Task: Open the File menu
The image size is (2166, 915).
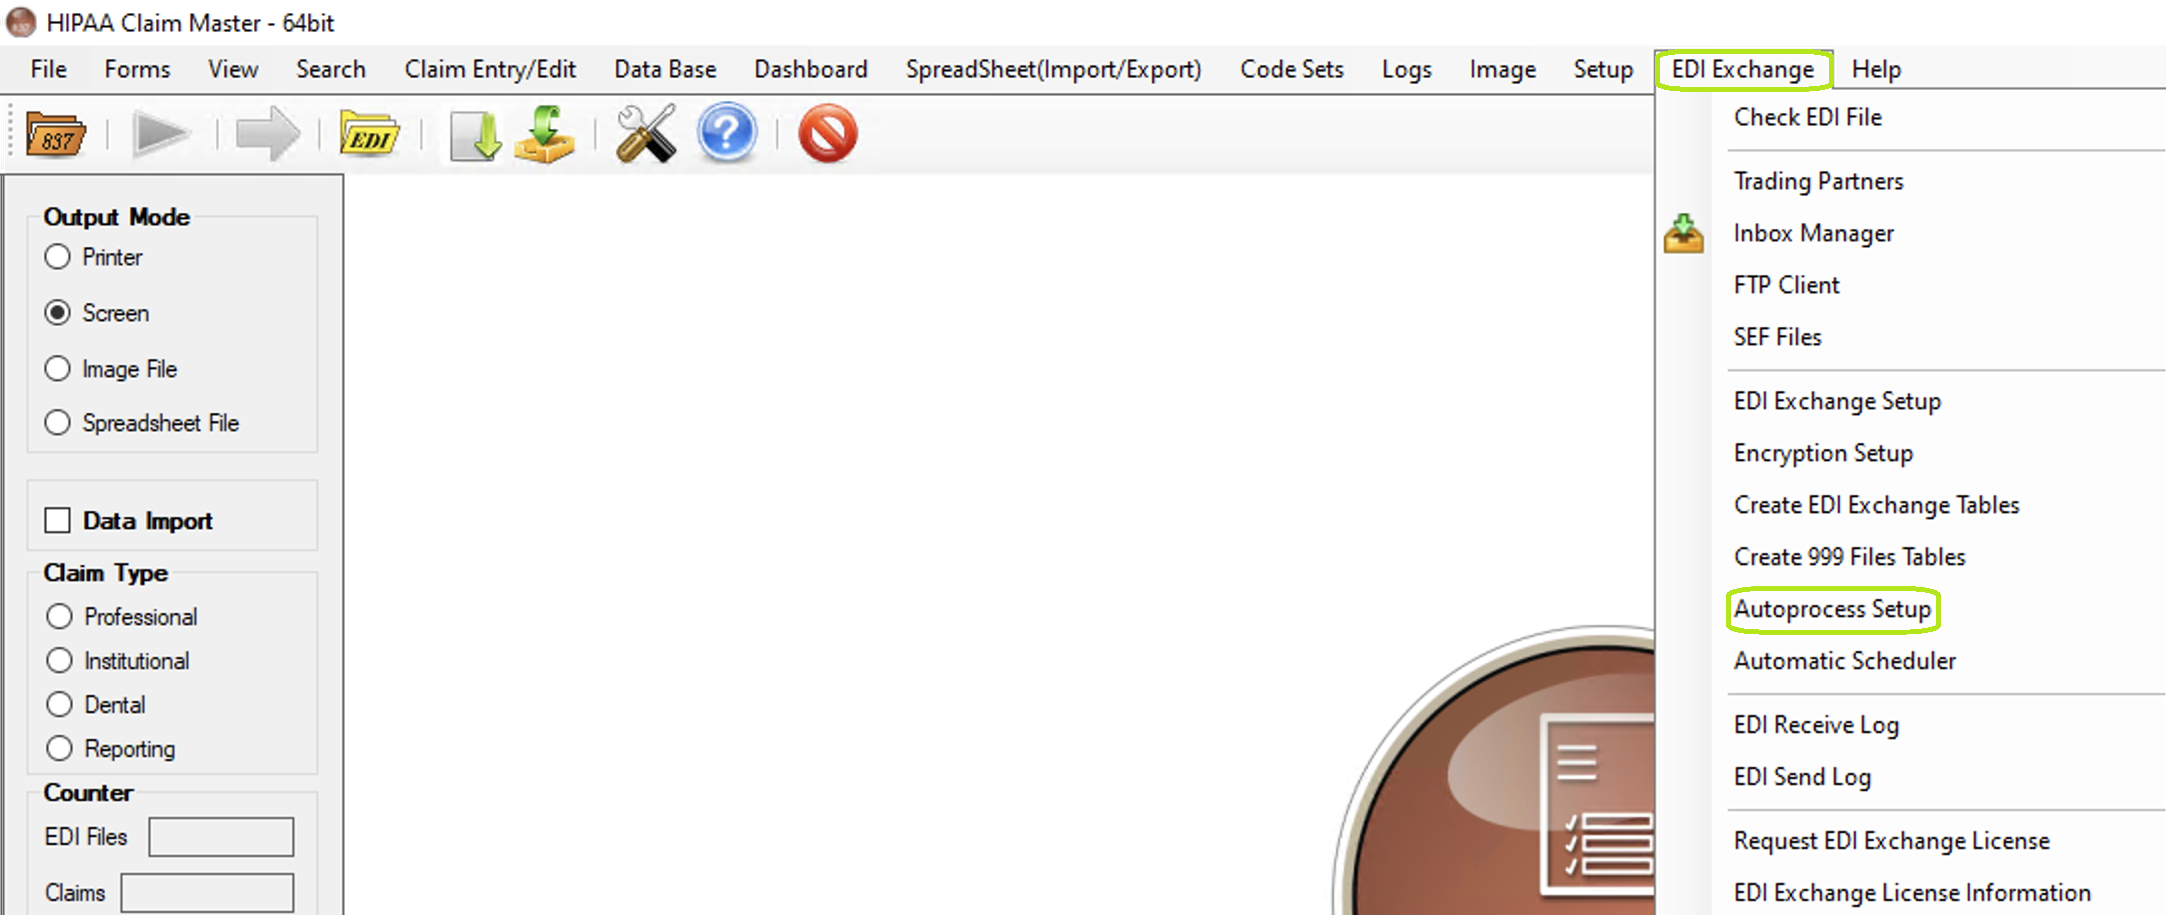Action: click(49, 69)
